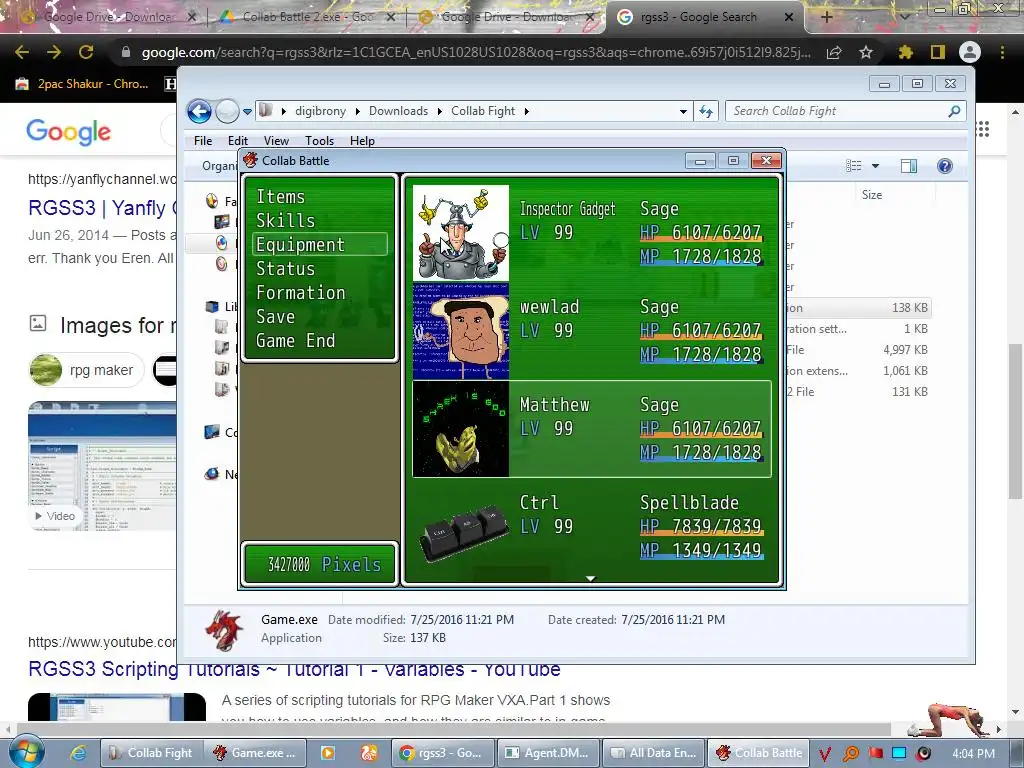Viewport: 1024px width, 768px height.
Task: Expand arrow after Collab Fight breadcrumb
Action: (526, 112)
